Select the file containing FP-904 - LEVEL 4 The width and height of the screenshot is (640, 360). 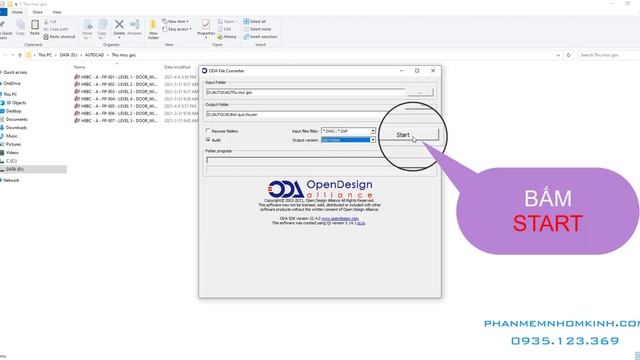click(116, 99)
